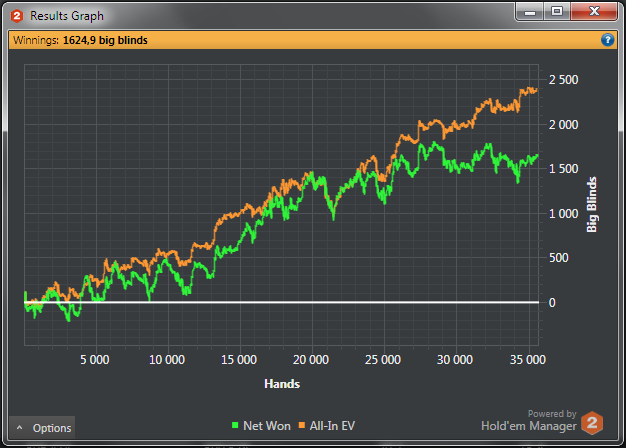Click the green Net Won legend swatch

pyautogui.click(x=235, y=426)
